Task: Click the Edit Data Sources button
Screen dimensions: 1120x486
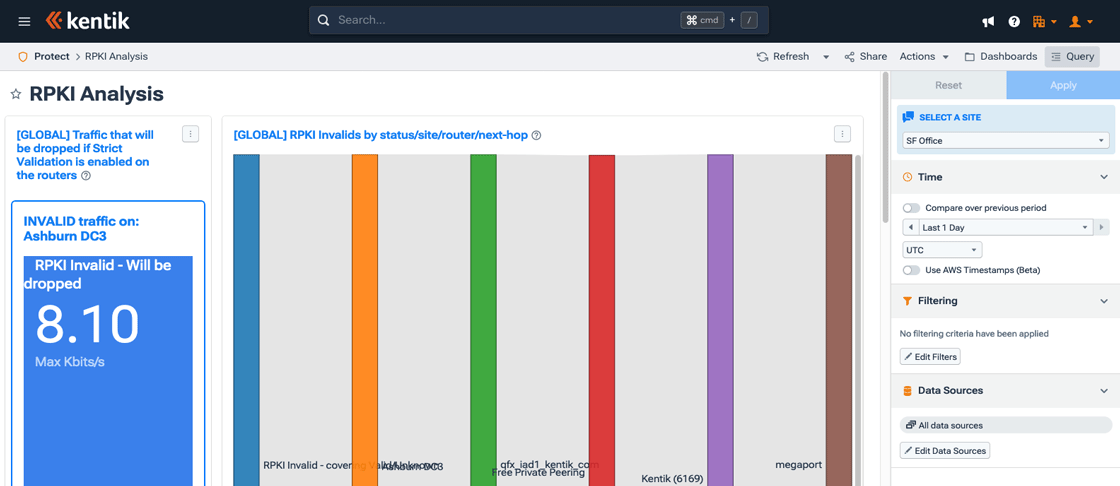Action: 944,450
